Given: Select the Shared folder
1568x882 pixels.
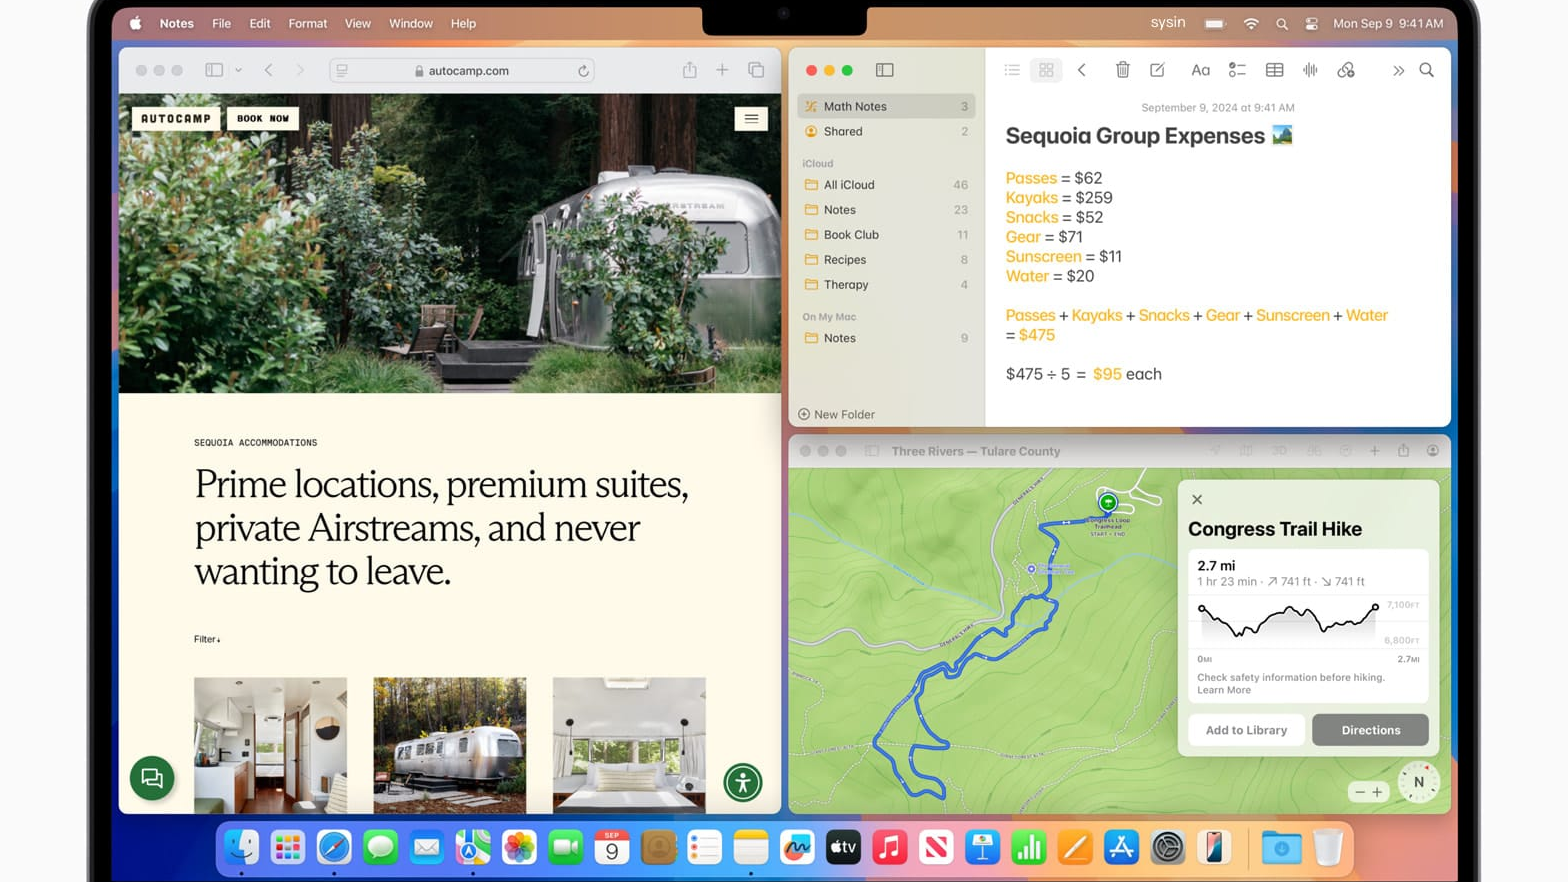Looking at the screenshot, I should click(x=886, y=131).
